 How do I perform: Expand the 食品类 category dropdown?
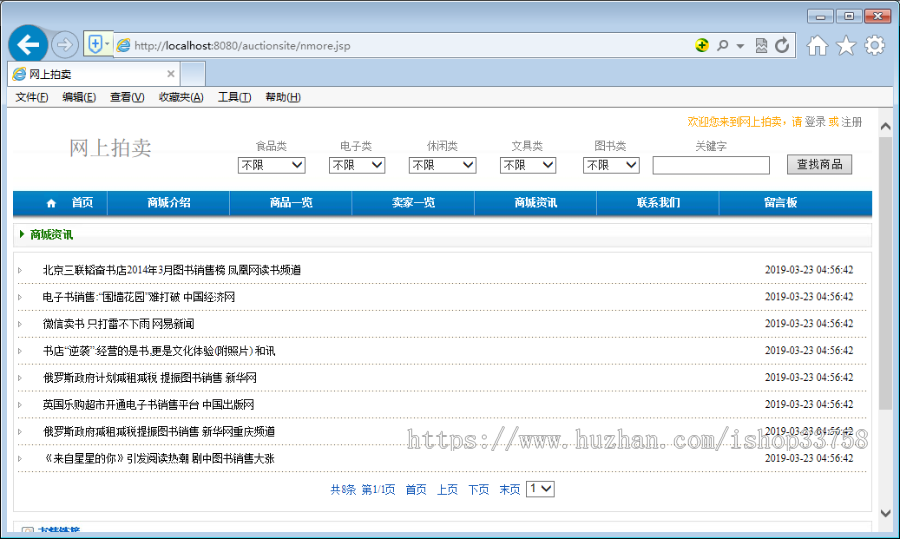click(x=271, y=165)
